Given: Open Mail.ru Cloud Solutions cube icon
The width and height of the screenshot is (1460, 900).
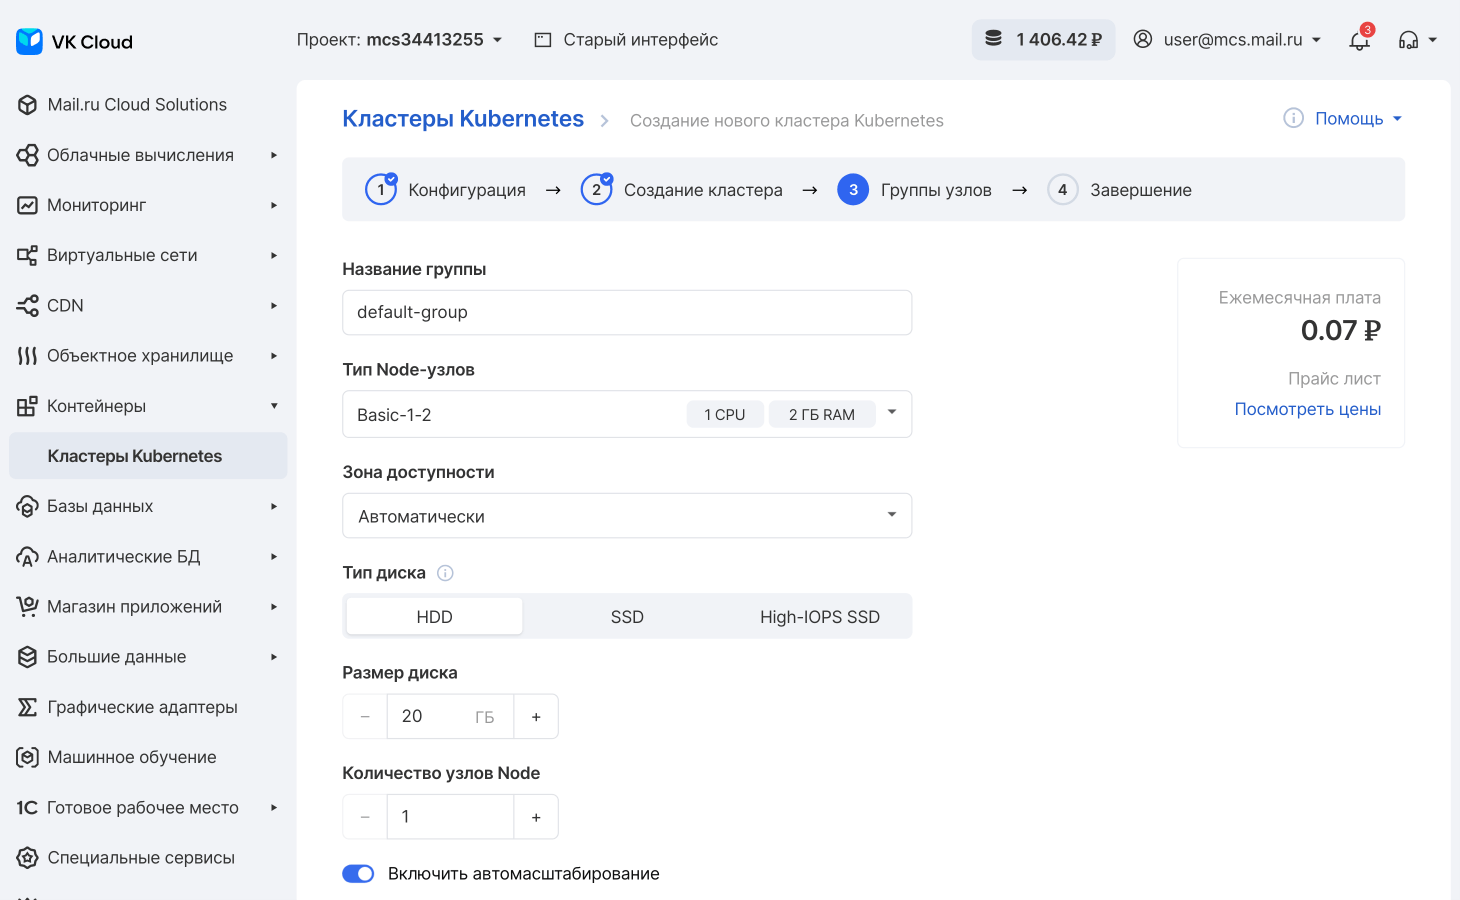Looking at the screenshot, I should click(x=28, y=105).
